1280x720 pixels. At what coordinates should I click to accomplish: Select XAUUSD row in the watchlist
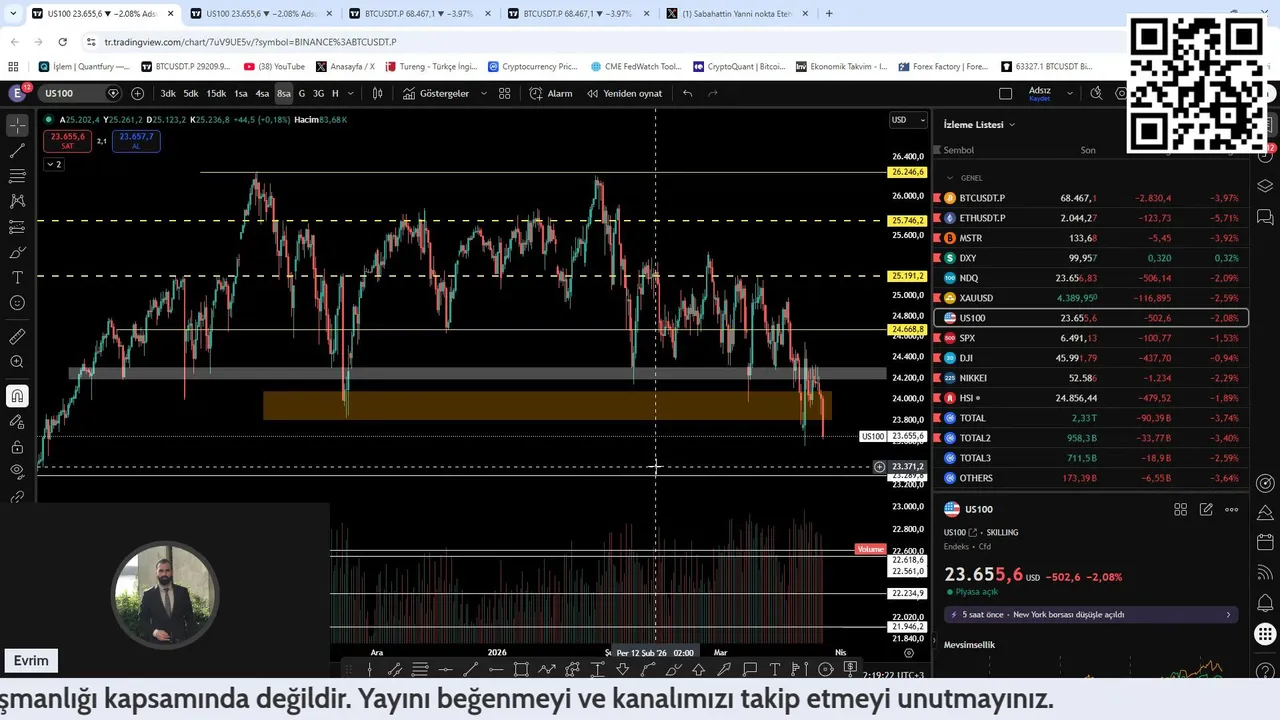pos(1090,298)
